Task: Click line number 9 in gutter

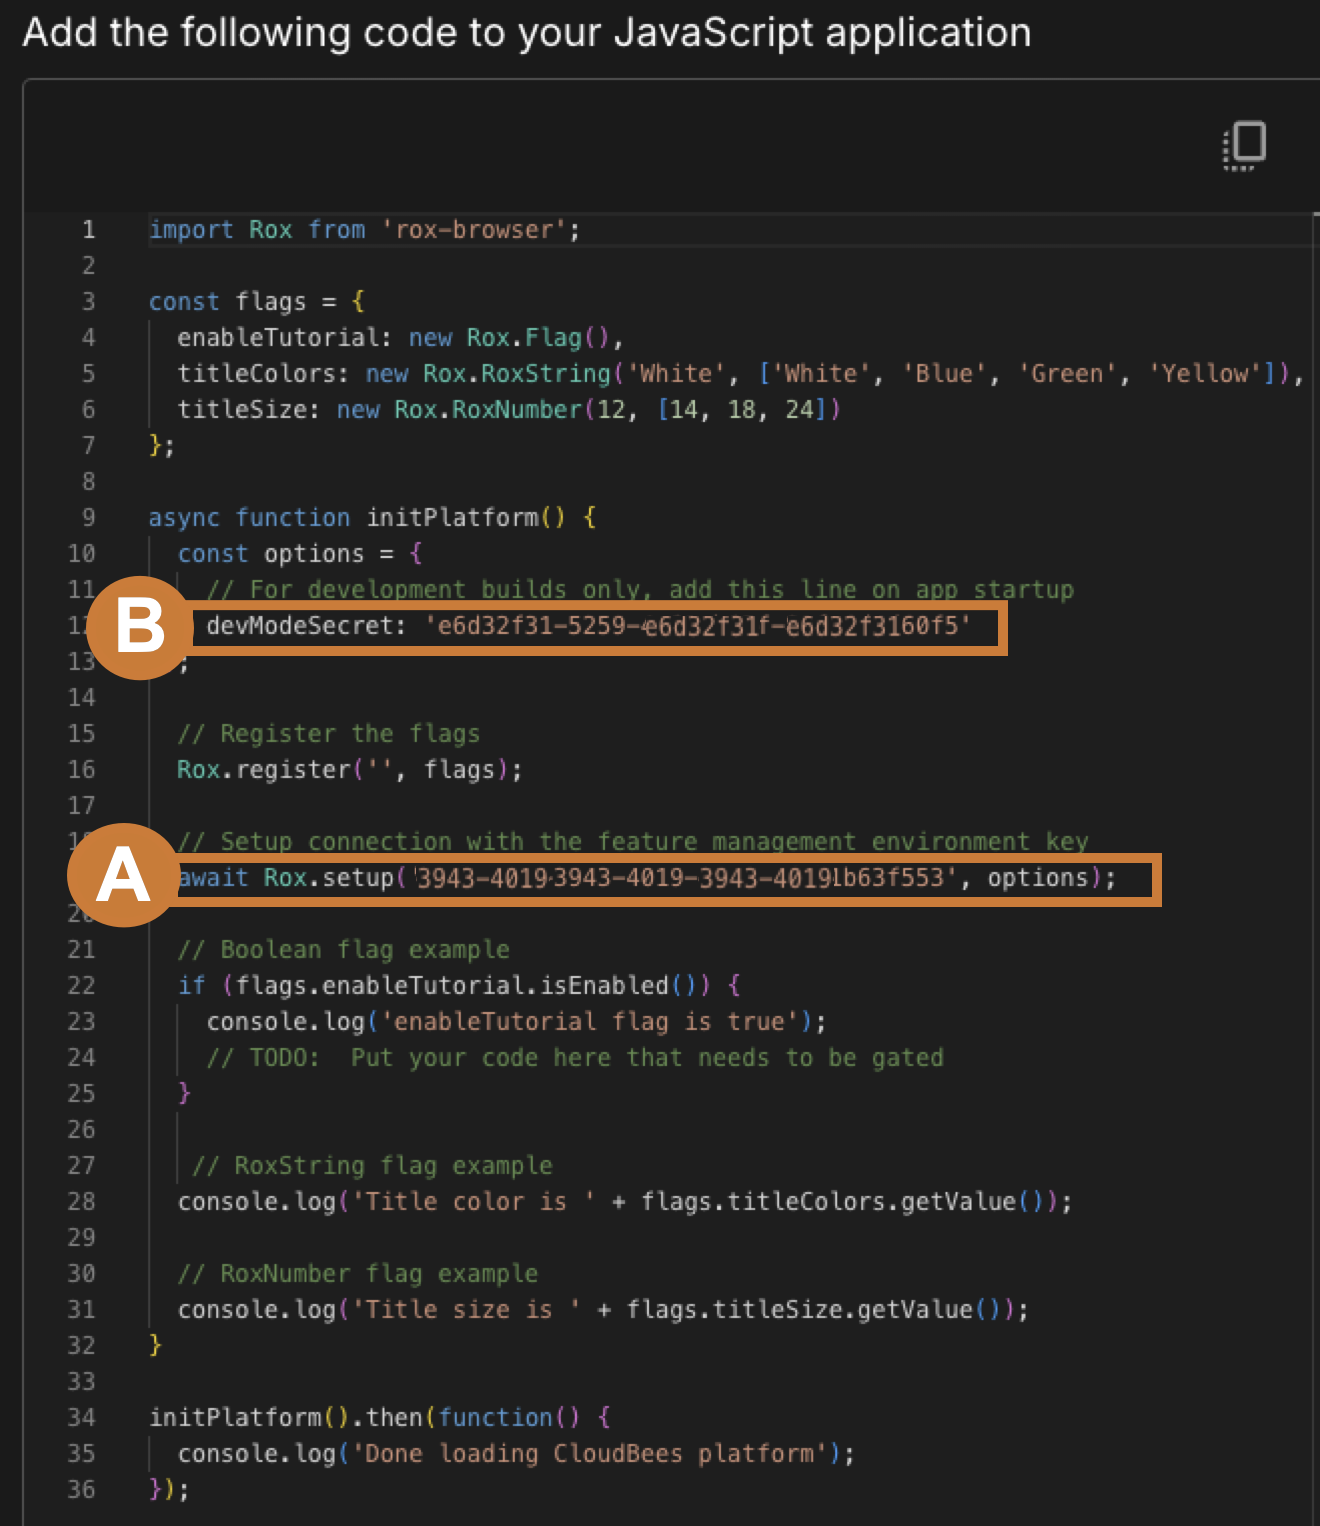Action: [x=89, y=518]
